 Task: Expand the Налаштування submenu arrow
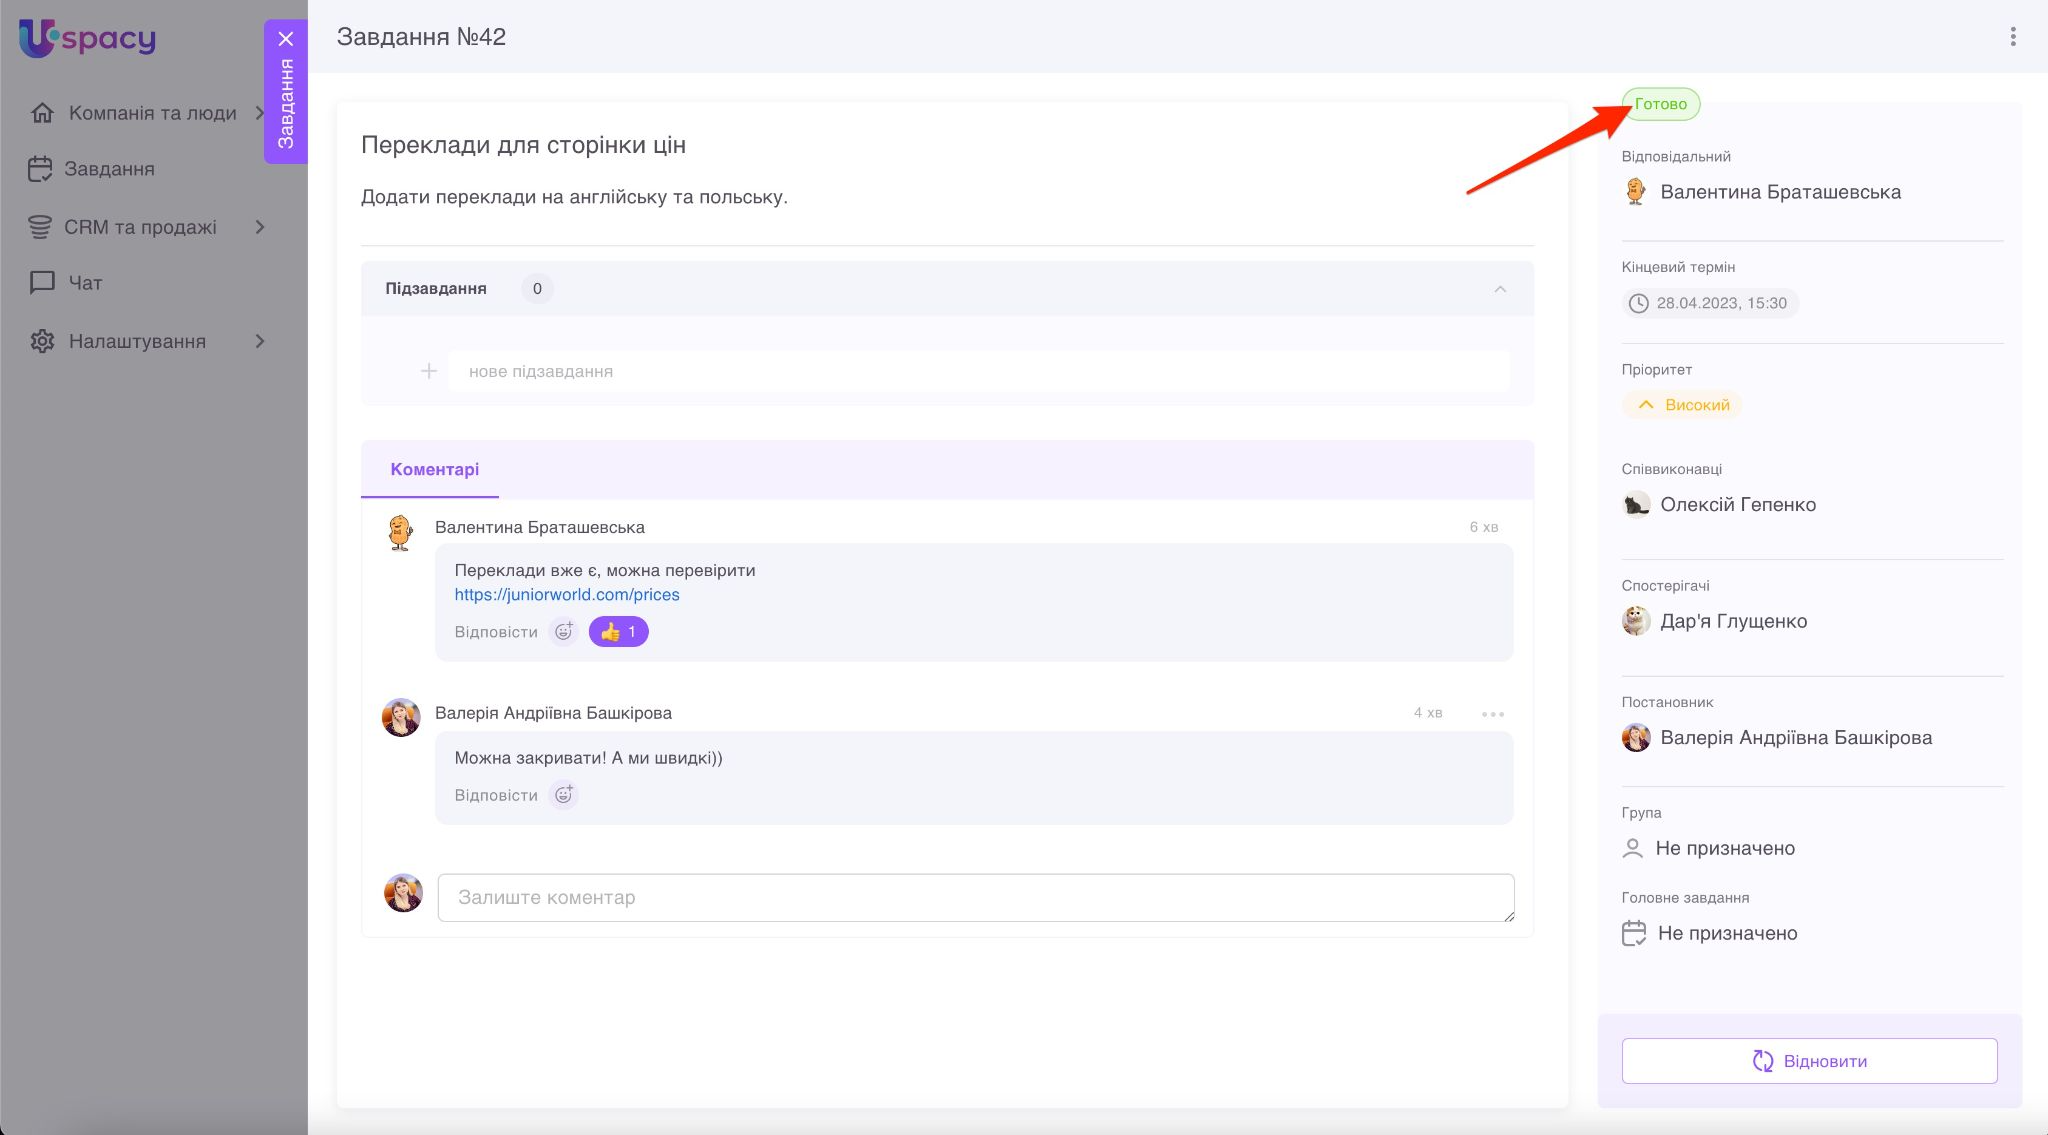click(x=260, y=341)
